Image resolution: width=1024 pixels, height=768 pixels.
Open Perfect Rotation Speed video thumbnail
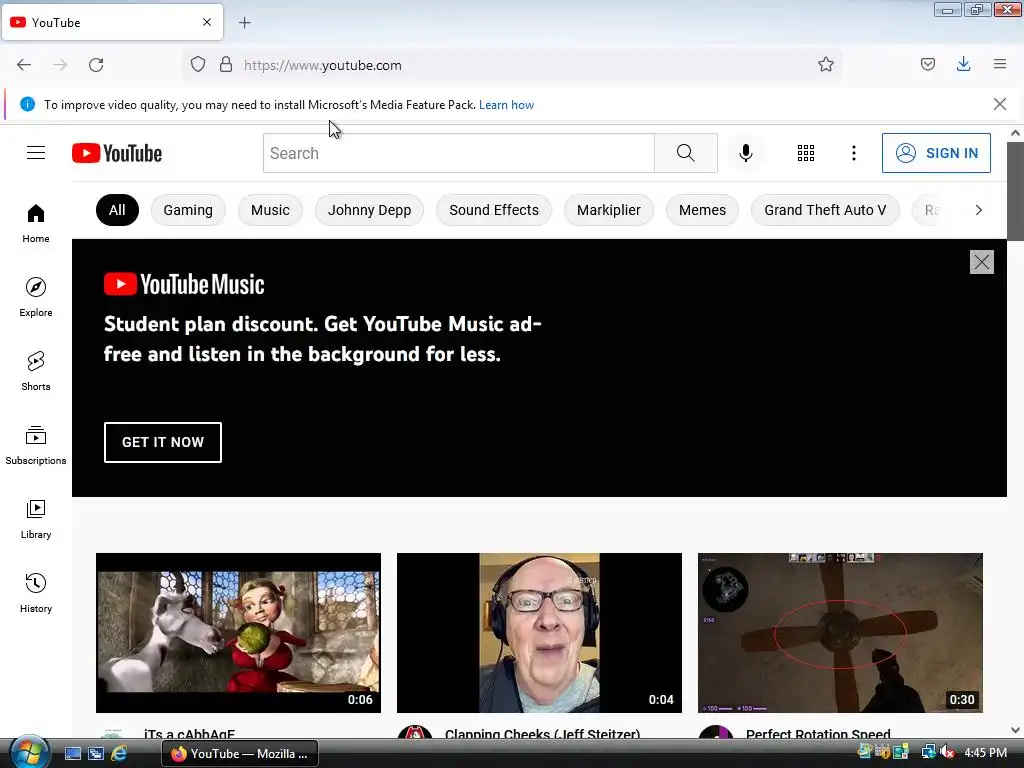pos(840,633)
